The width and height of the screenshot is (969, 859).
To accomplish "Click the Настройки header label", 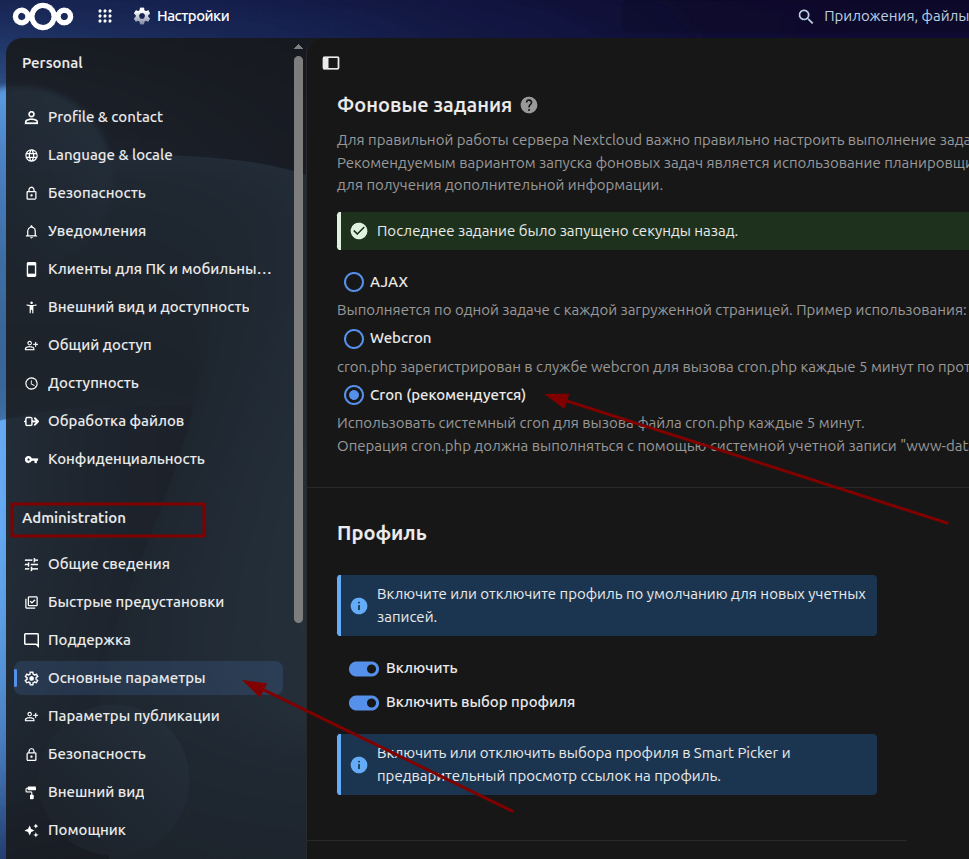I will pos(193,16).
